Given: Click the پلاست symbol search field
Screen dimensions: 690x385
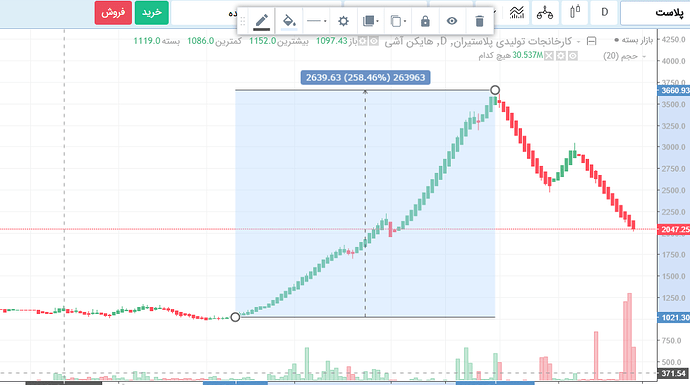Looking at the screenshot, I should point(655,13).
